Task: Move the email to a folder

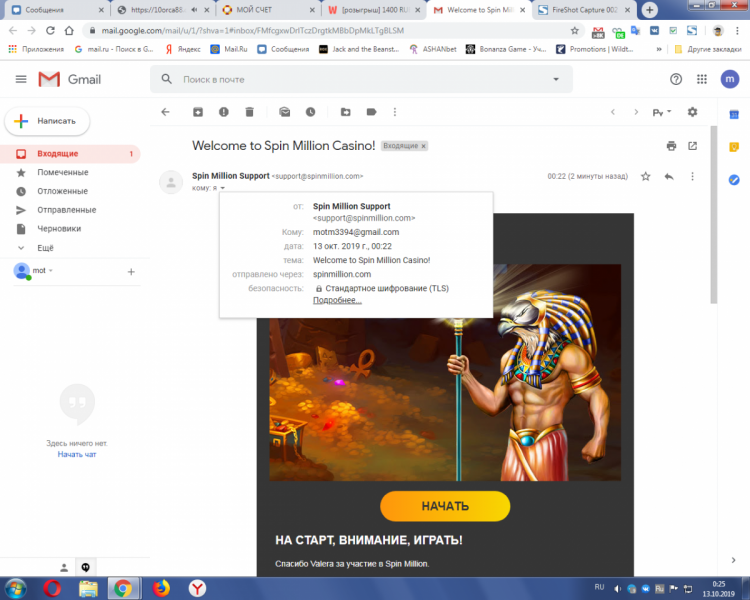Action: click(345, 112)
